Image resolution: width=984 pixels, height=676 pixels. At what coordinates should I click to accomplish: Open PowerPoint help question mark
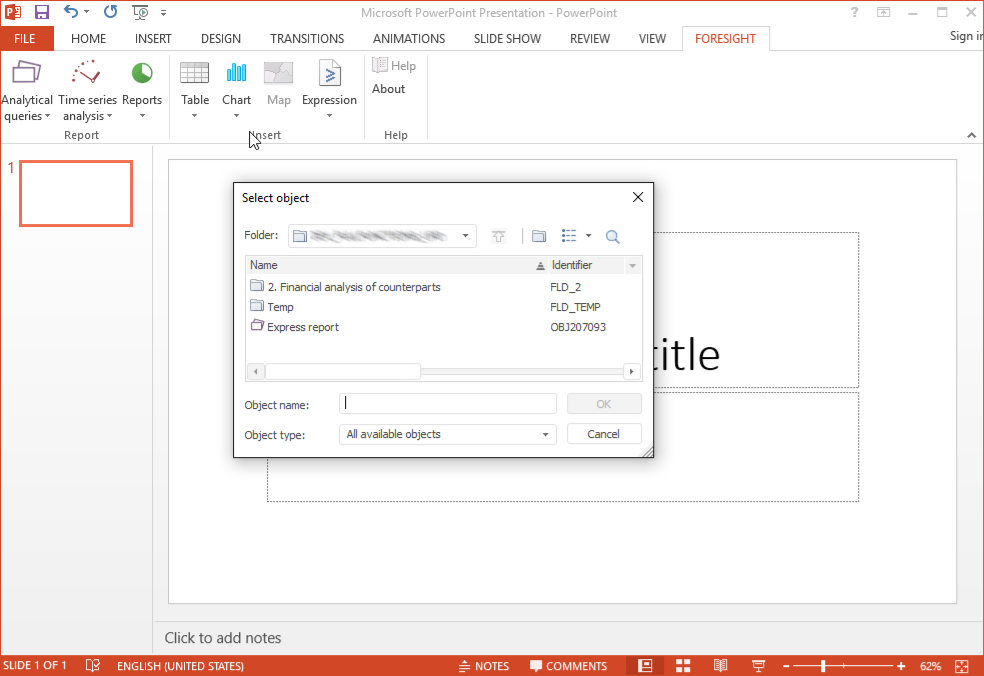pyautogui.click(x=854, y=13)
